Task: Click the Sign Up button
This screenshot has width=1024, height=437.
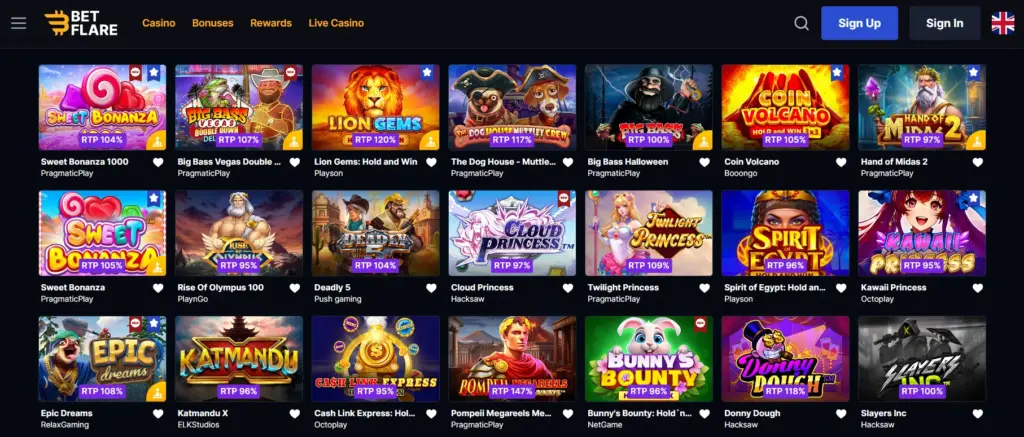Action: coord(859,23)
